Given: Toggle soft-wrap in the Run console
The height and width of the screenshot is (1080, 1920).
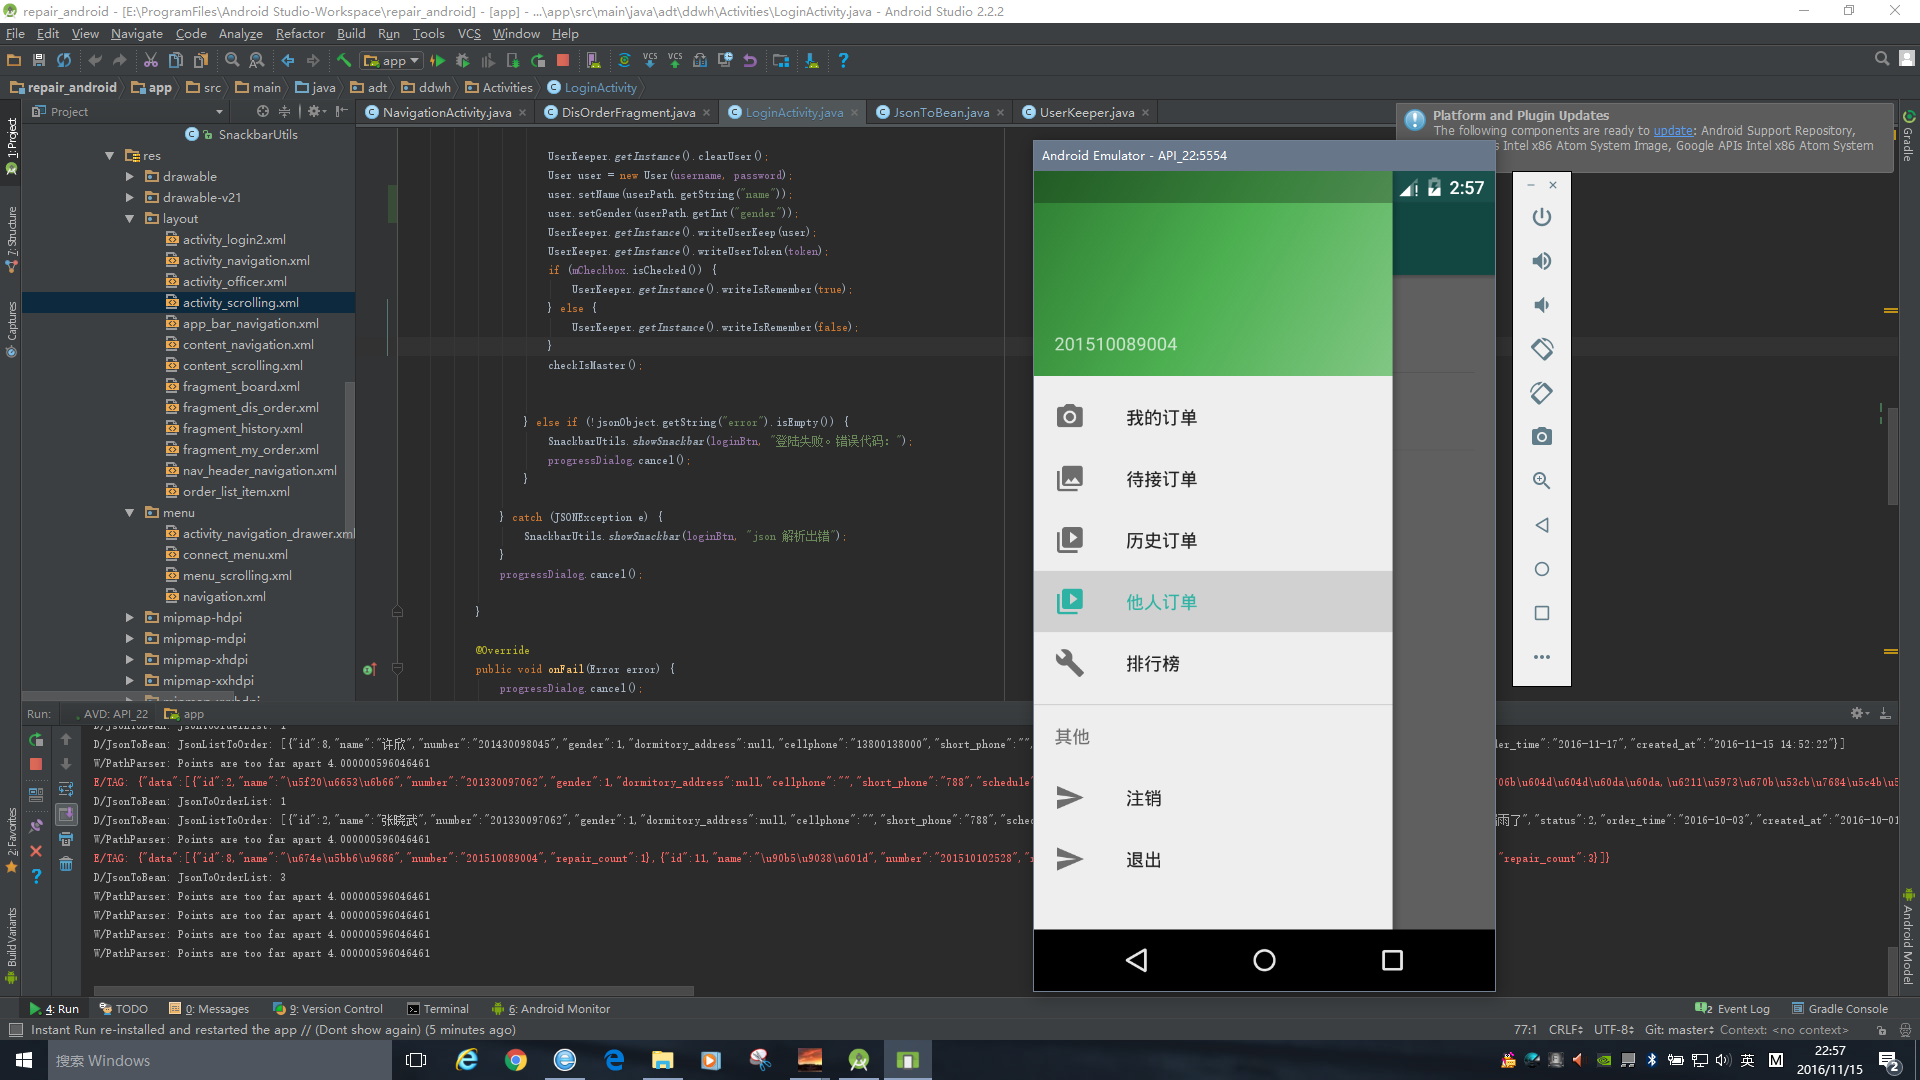Looking at the screenshot, I should [66, 789].
